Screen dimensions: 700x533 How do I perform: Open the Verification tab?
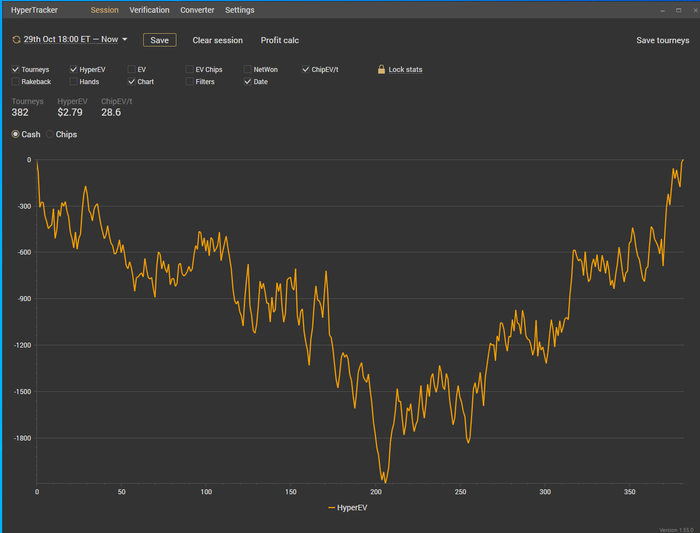pyautogui.click(x=149, y=10)
